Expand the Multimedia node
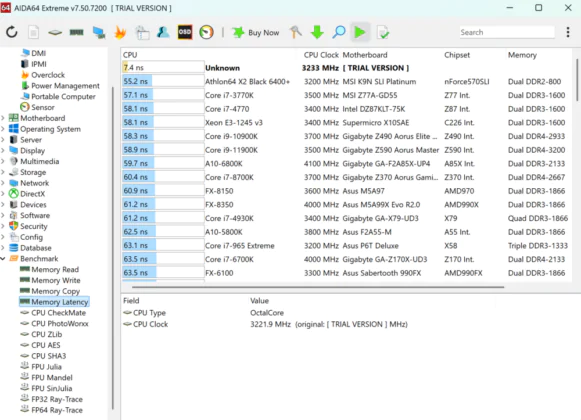The height and width of the screenshot is (420, 581). [x=3, y=161]
